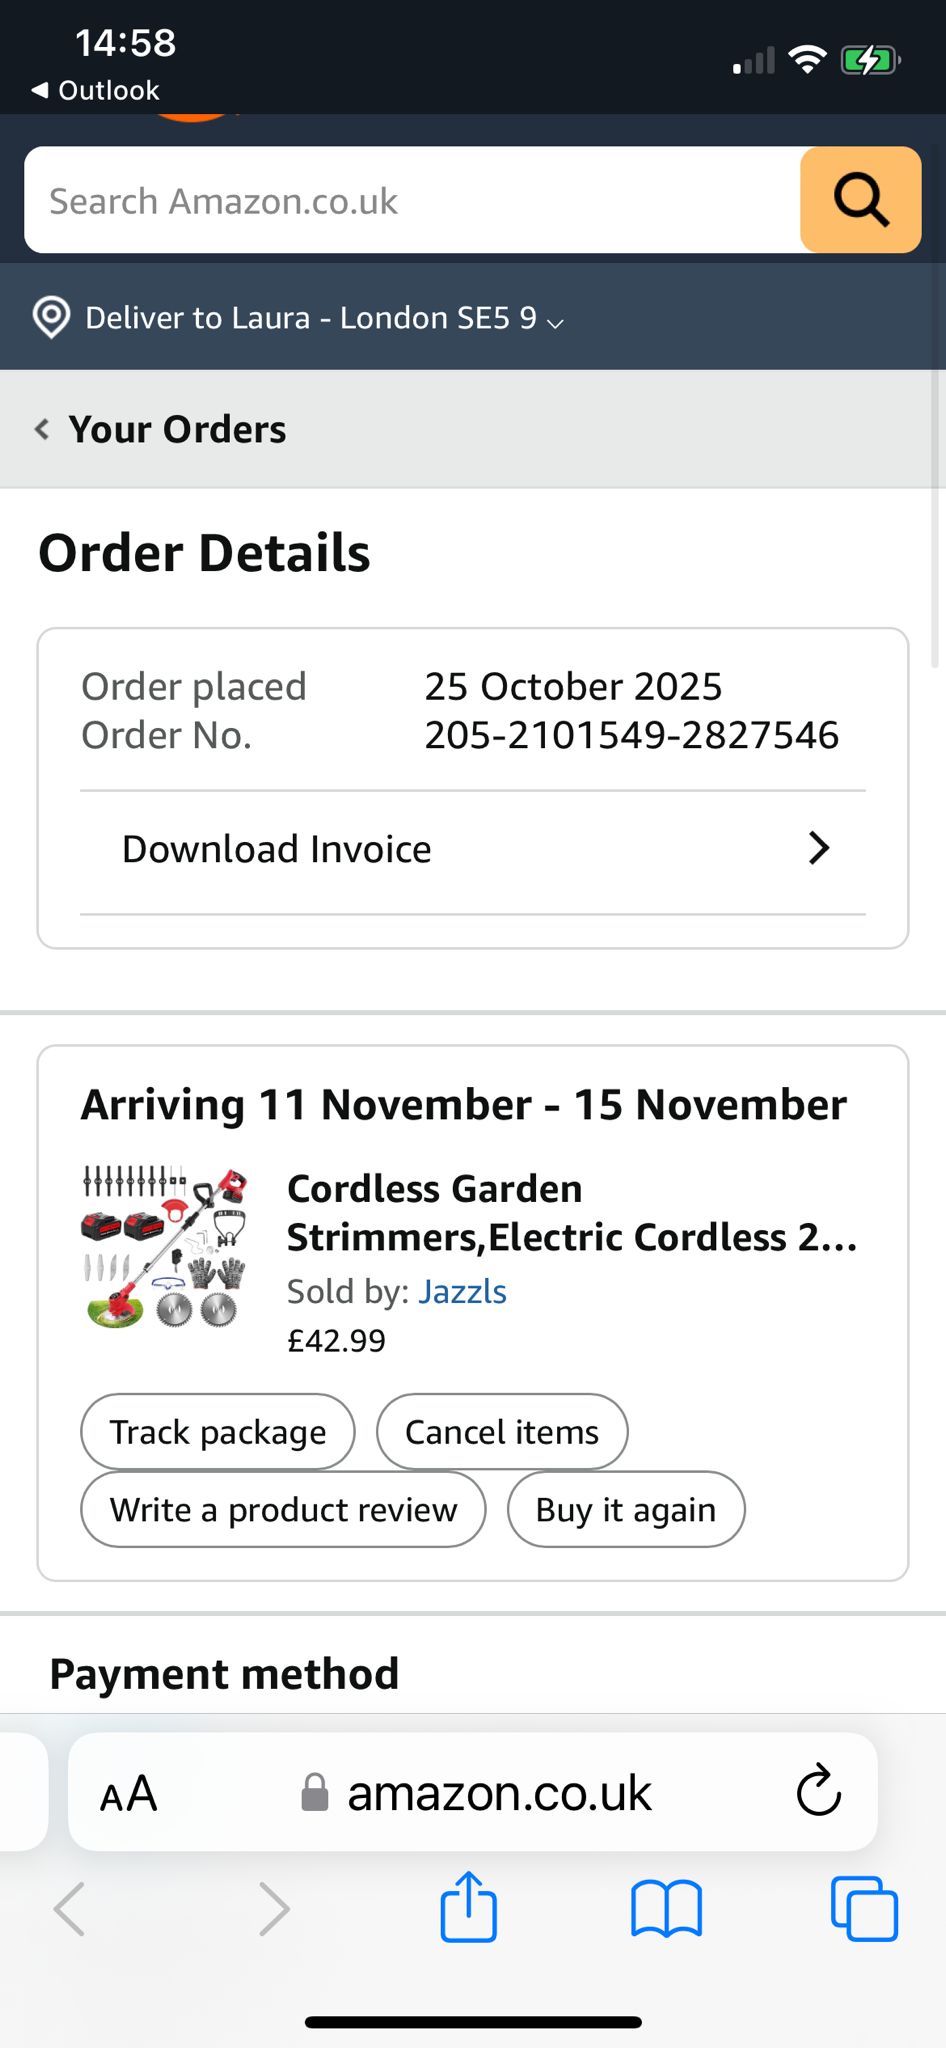Open the Jazzls seller link
Screen dimensions: 946x2048
pos(462,1292)
